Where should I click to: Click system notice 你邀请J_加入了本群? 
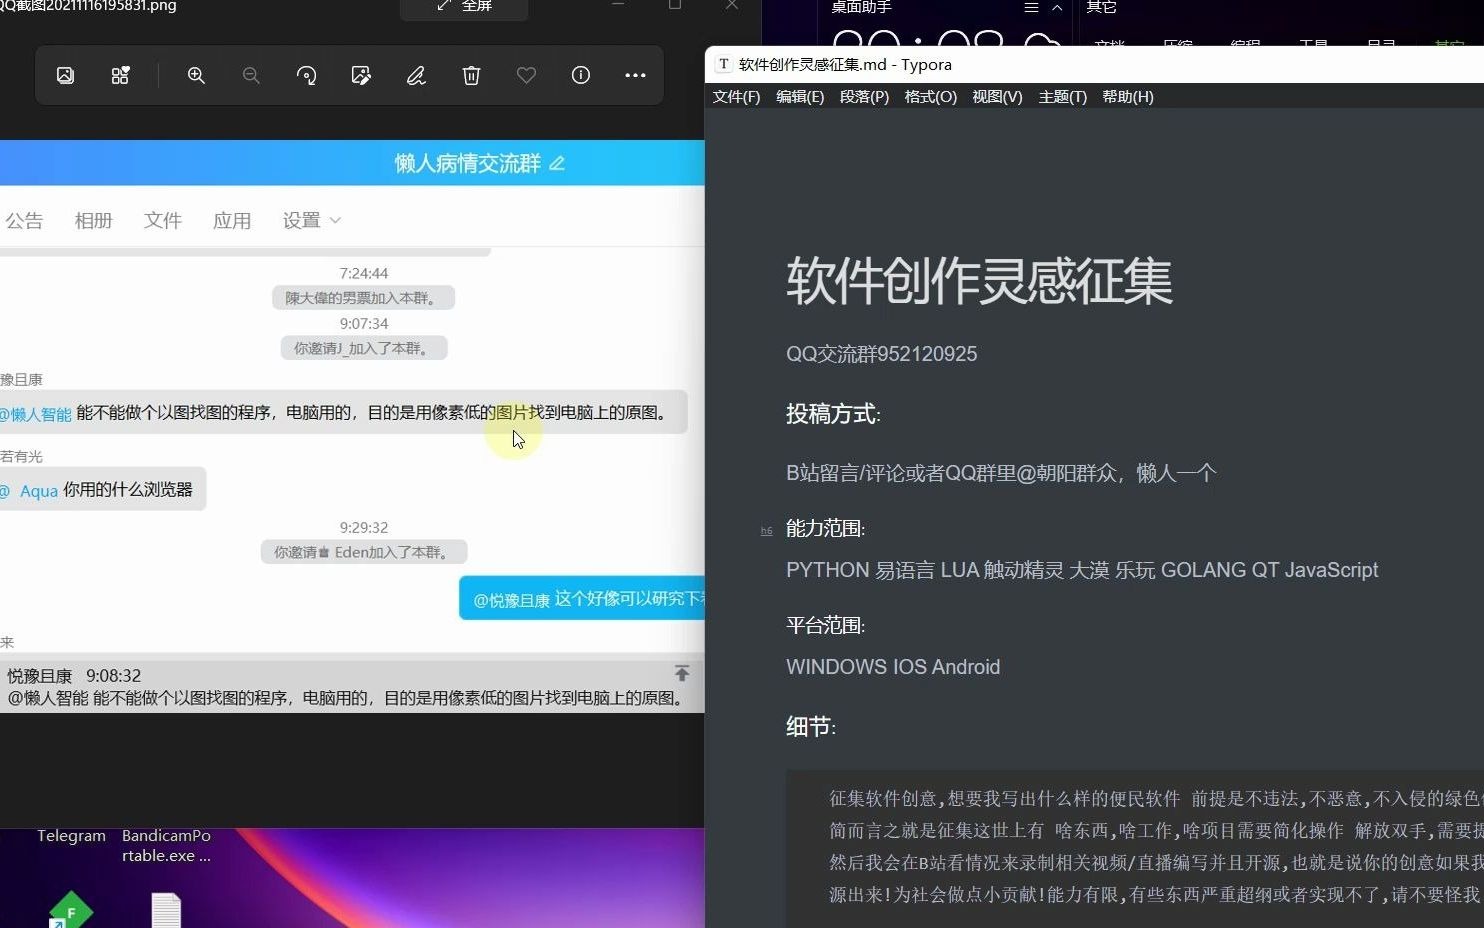coord(364,348)
